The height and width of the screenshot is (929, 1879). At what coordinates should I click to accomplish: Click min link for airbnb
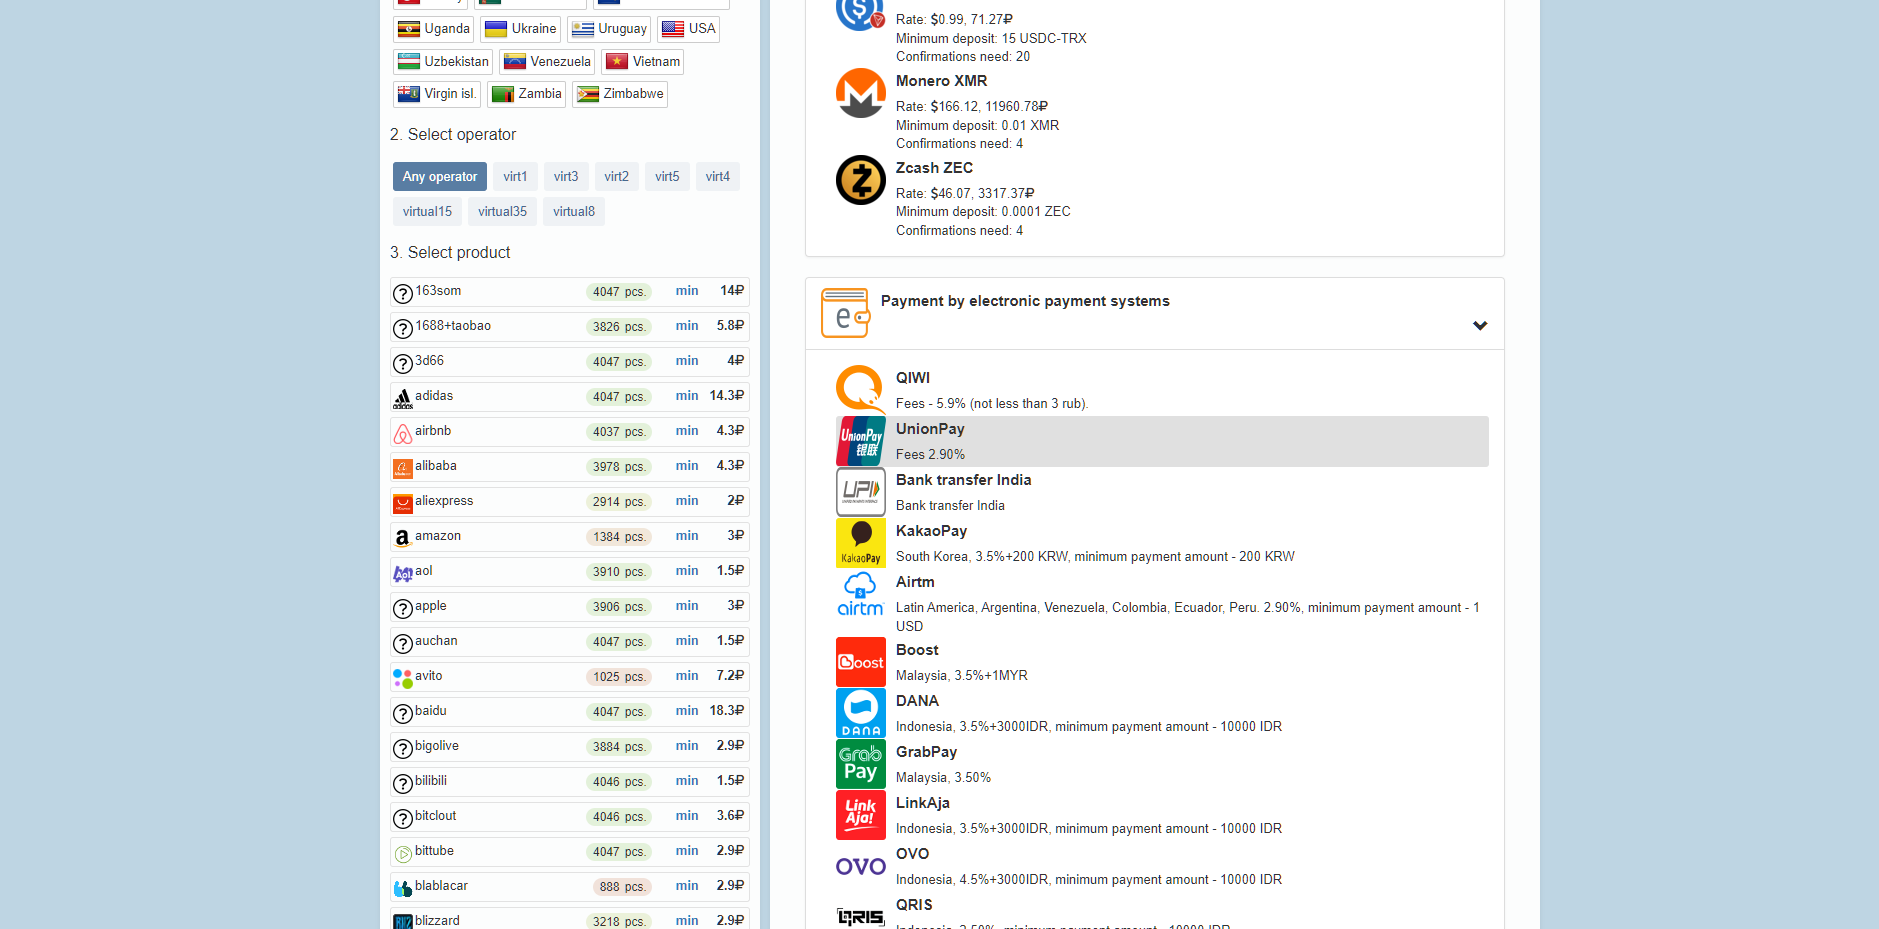click(687, 431)
